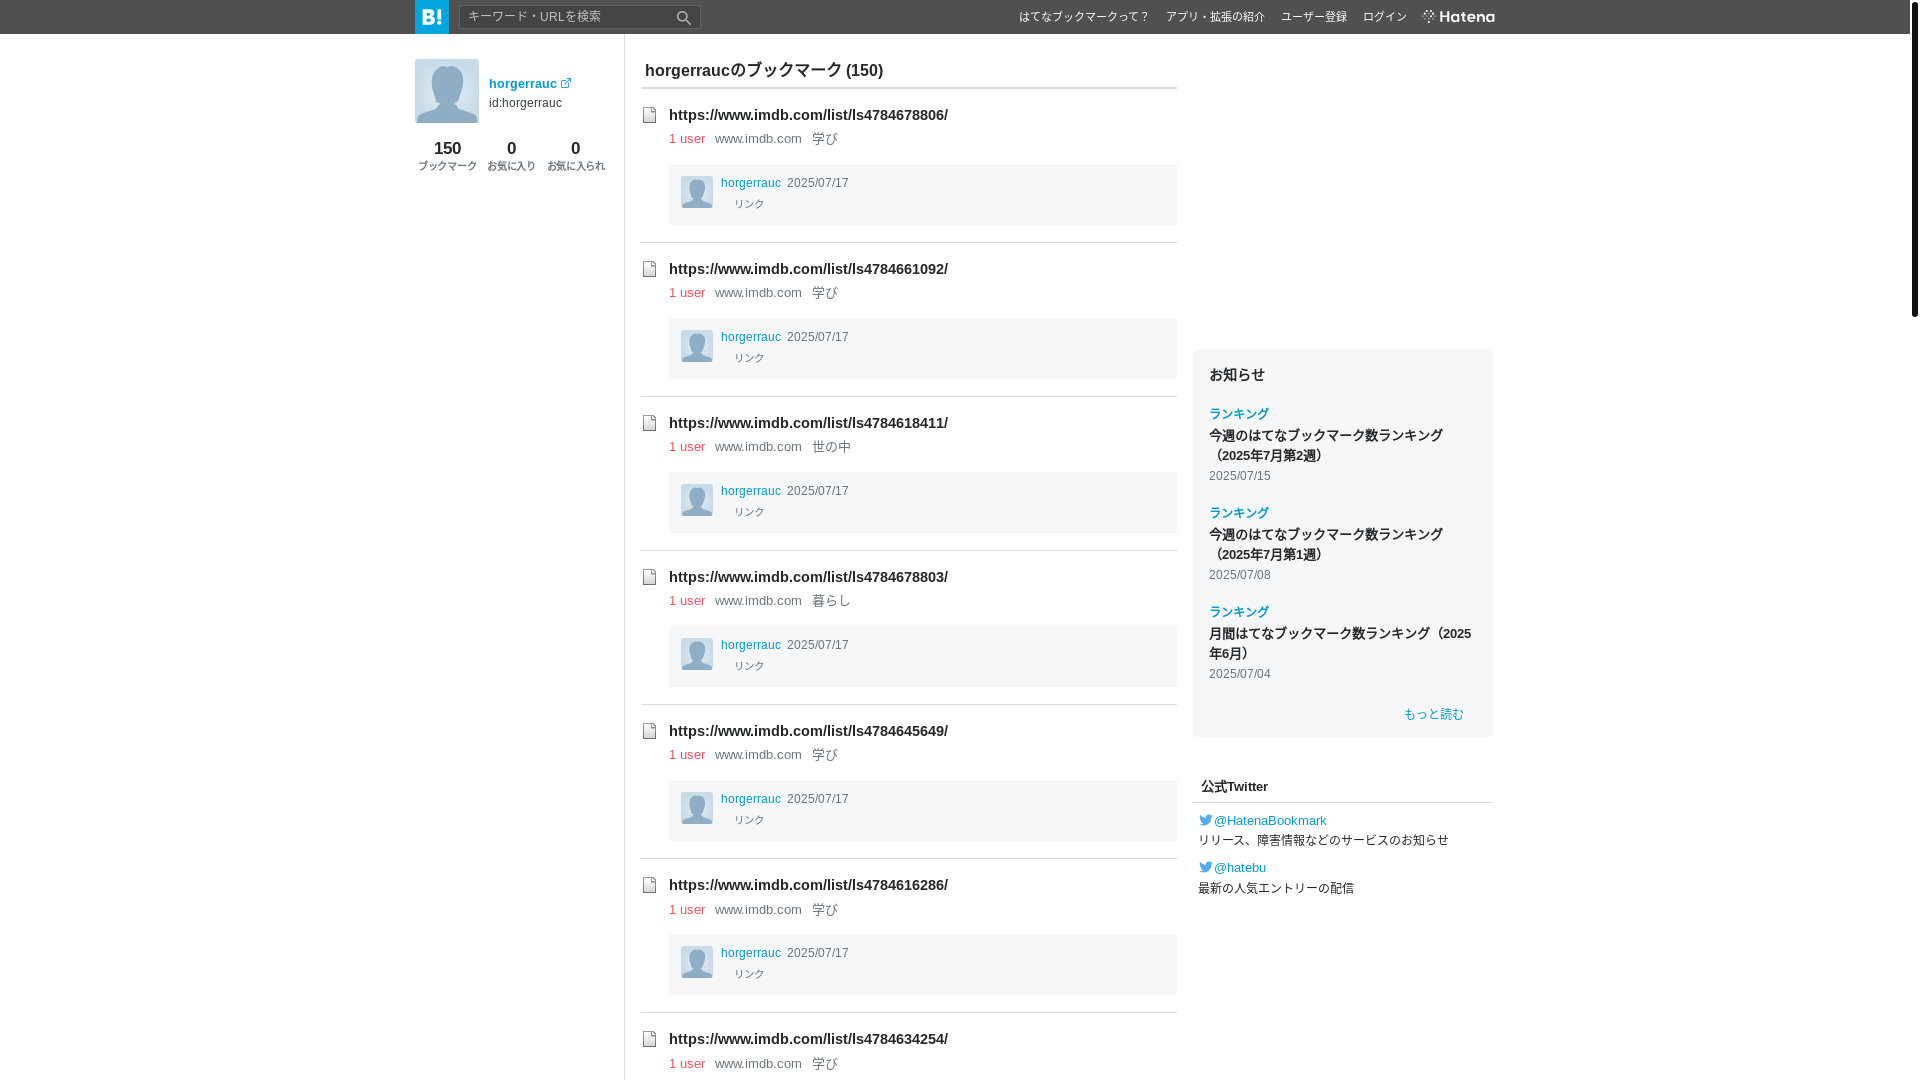Image resolution: width=1920 pixels, height=1080 pixels.
Task: Open bookmark link ls4784616286
Action: (x=808, y=885)
